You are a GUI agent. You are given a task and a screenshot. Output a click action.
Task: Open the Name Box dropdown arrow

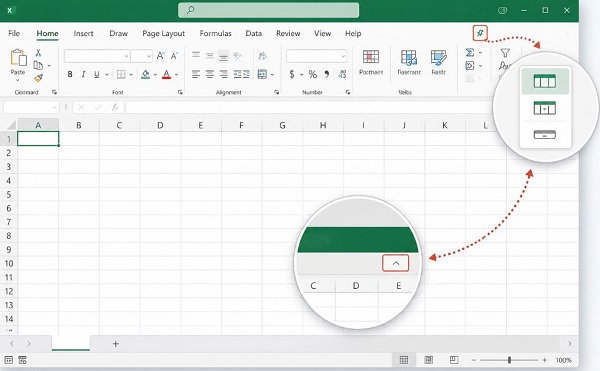point(54,108)
